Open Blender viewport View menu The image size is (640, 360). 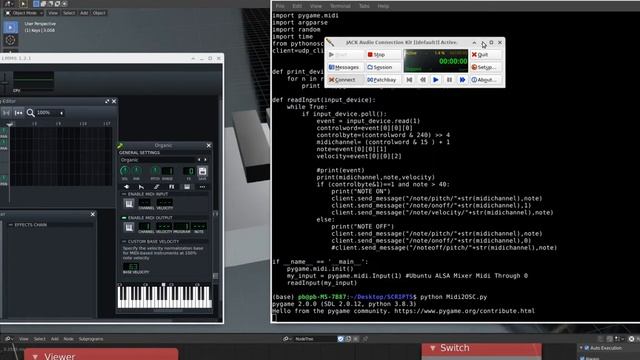pyautogui.click(x=53, y=13)
